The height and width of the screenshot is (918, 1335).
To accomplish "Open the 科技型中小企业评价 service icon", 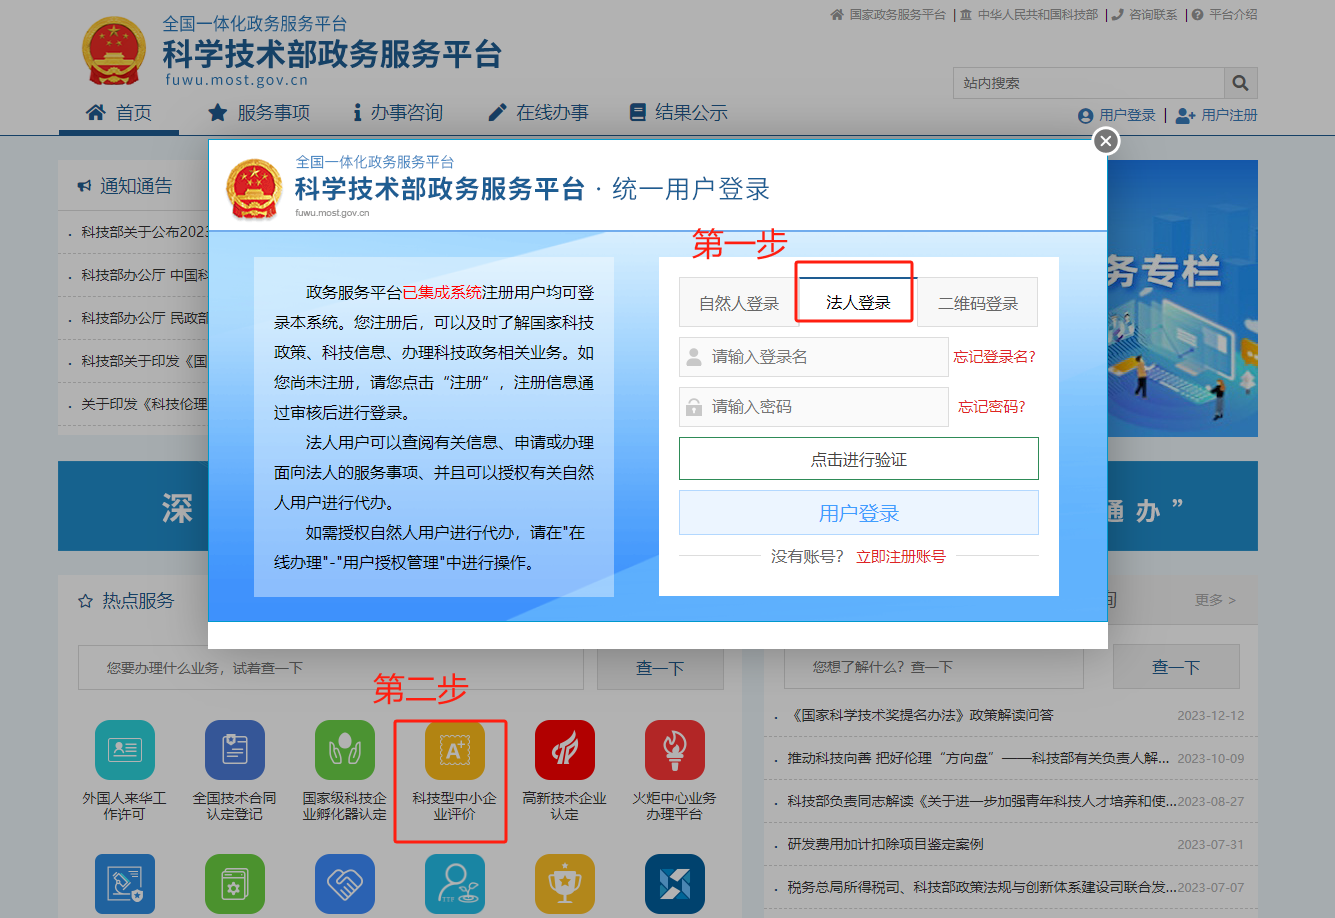I will (x=454, y=750).
